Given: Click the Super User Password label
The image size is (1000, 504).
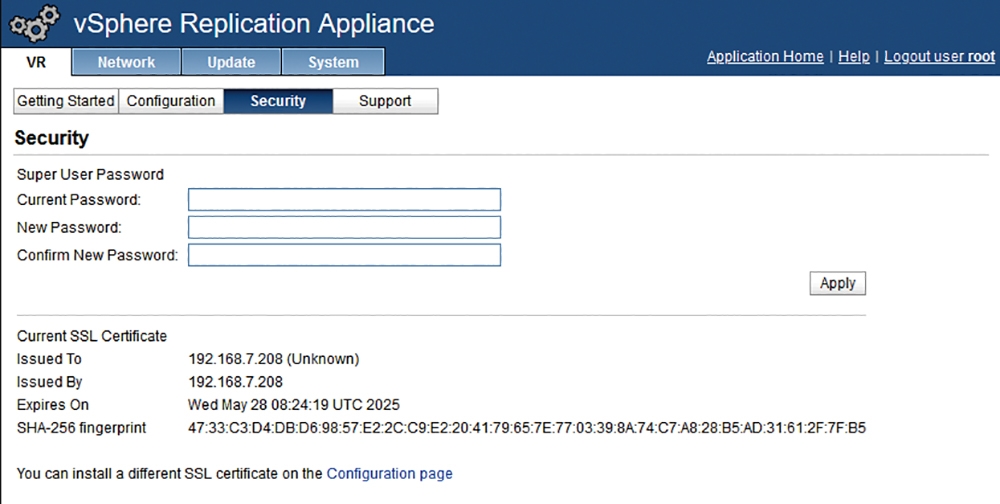Looking at the screenshot, I should [x=91, y=174].
